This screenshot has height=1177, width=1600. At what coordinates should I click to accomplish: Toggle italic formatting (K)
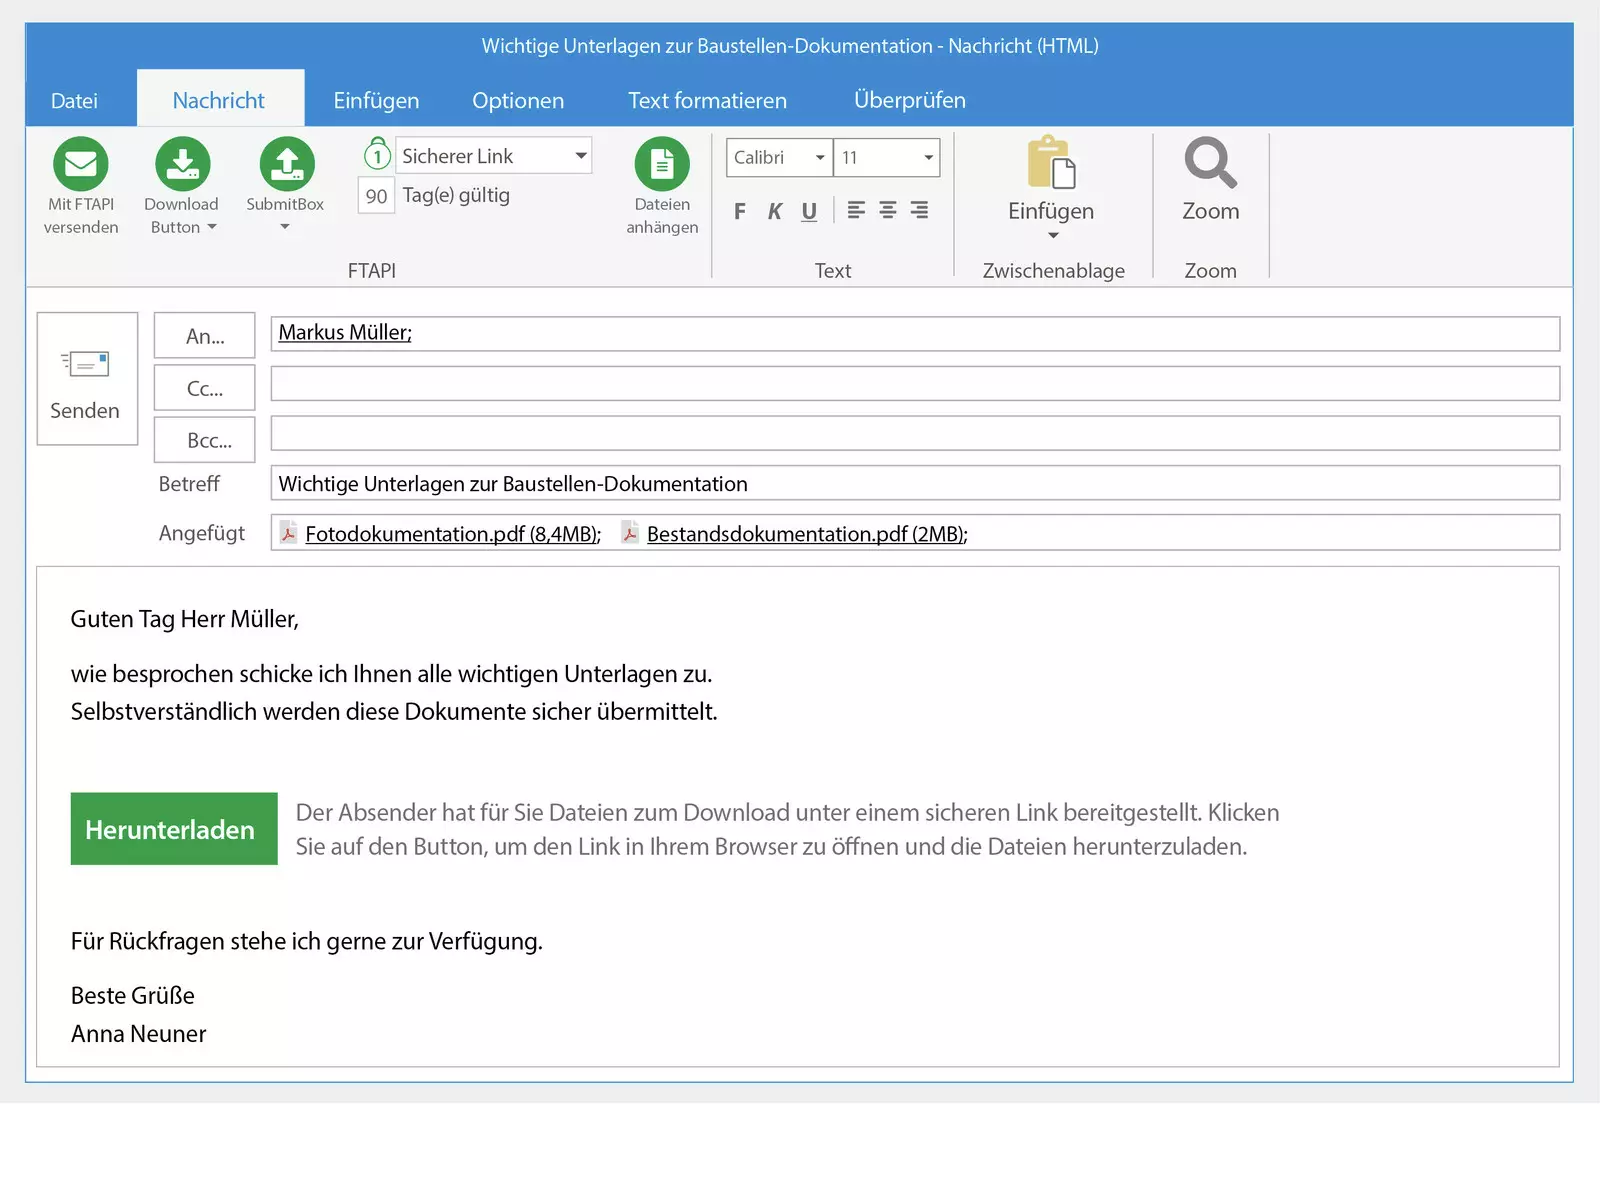click(x=775, y=211)
